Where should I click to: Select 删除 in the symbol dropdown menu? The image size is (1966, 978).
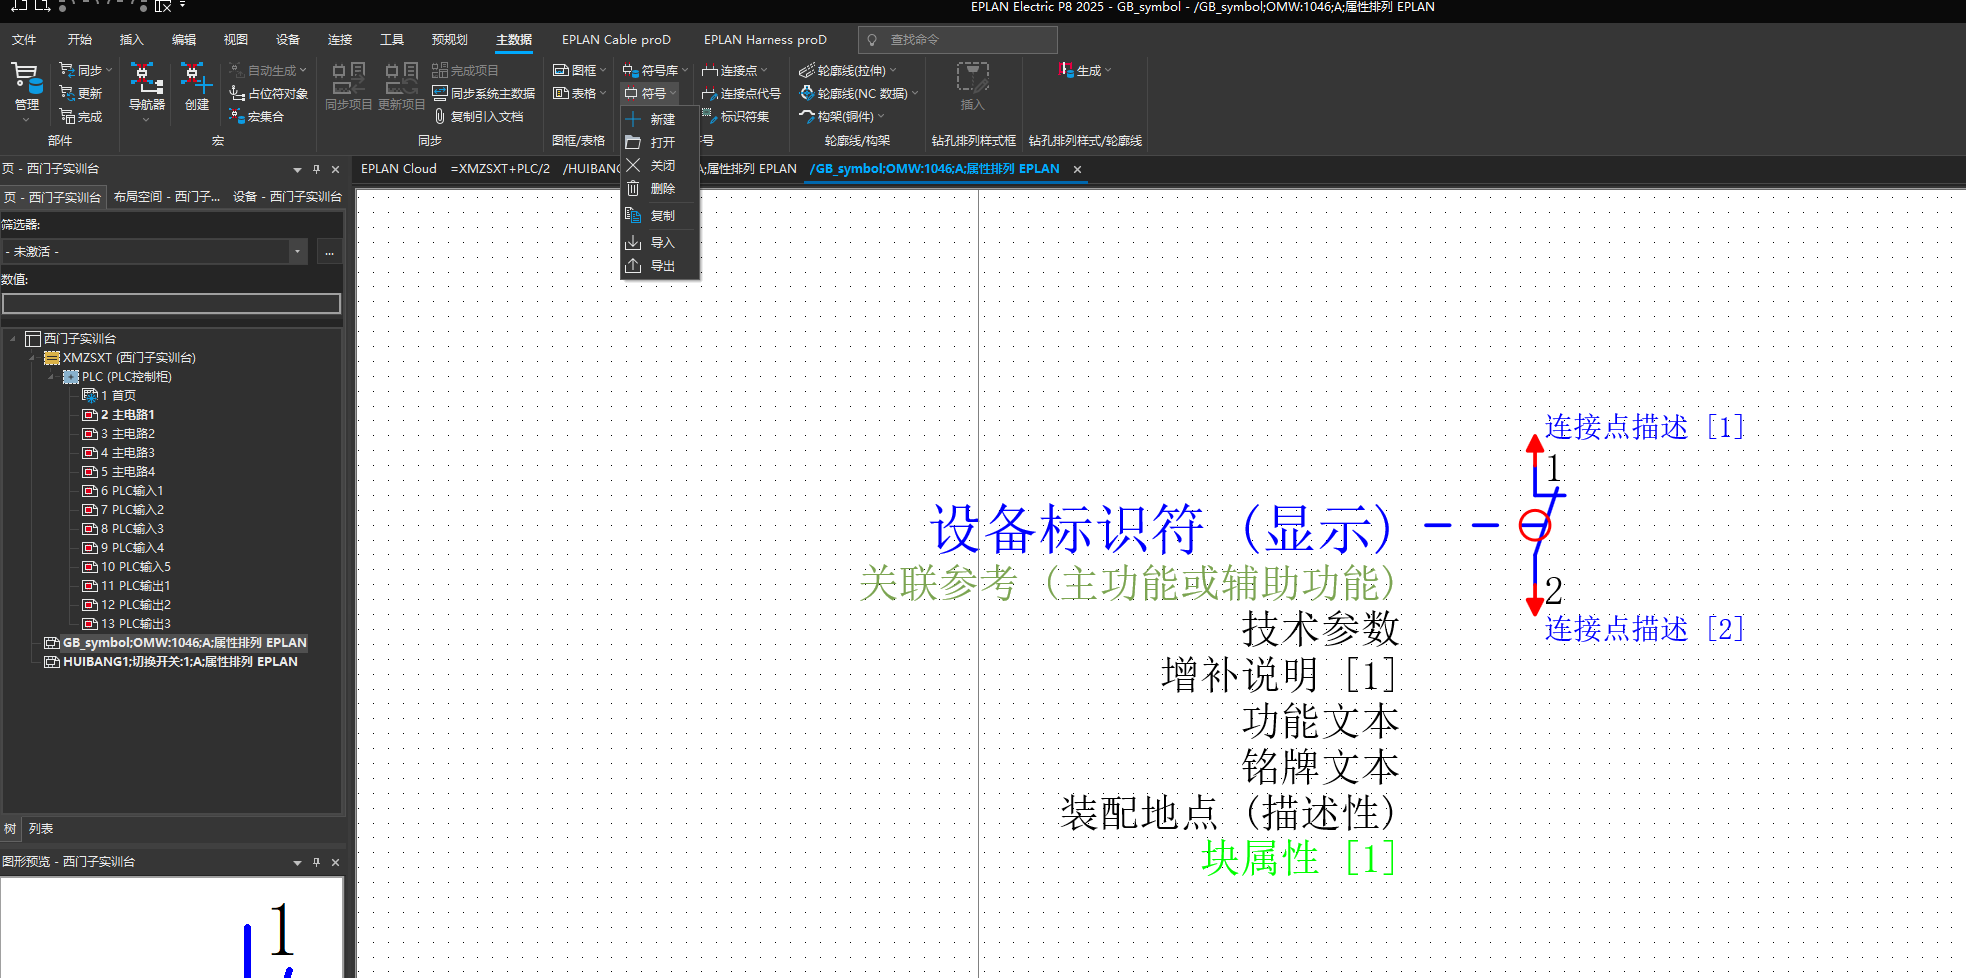tap(659, 188)
